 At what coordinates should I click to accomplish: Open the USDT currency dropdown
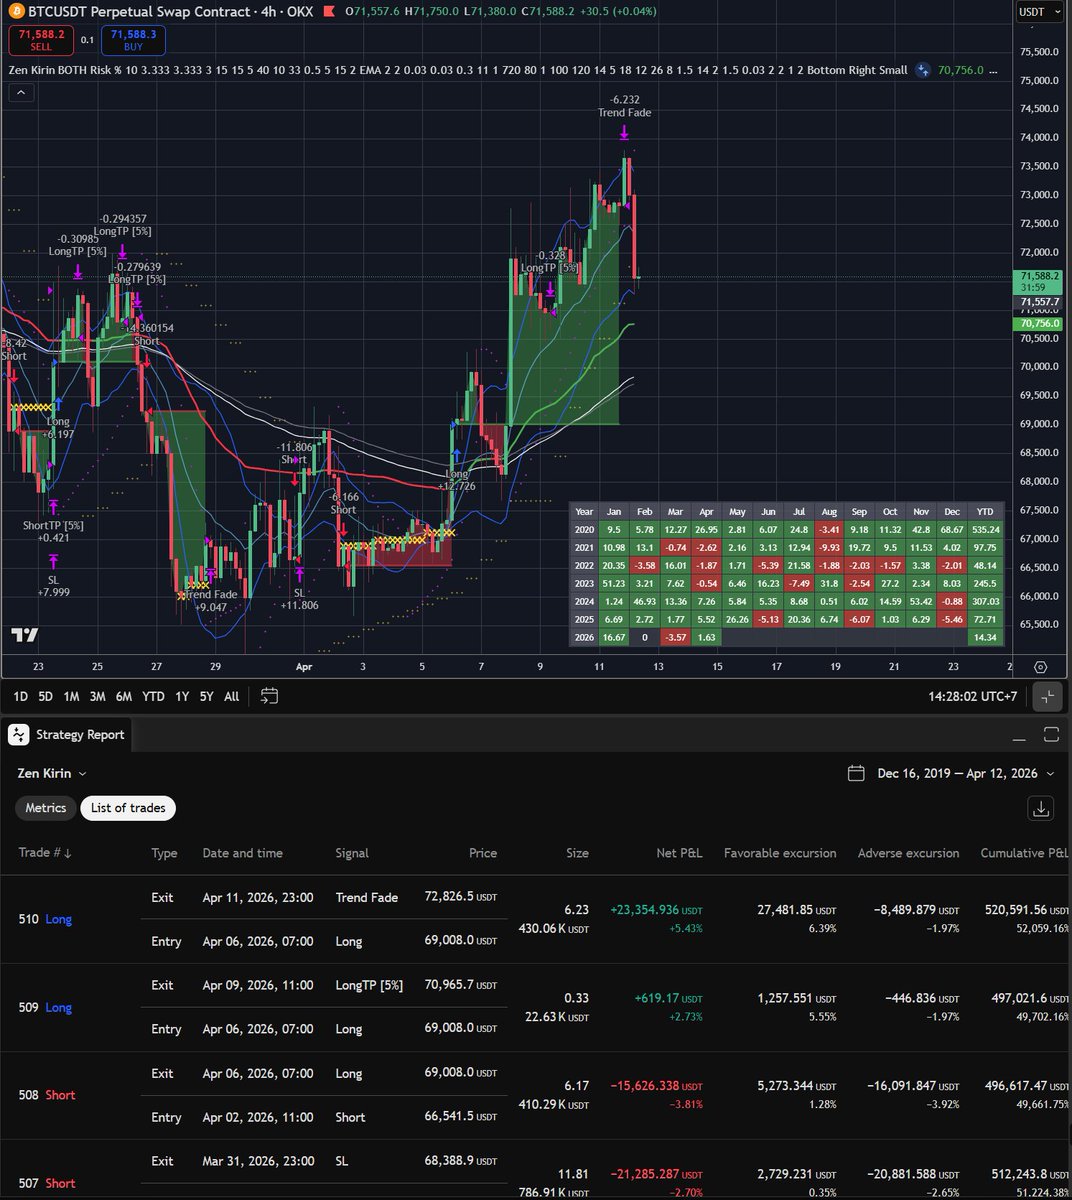pyautogui.click(x=1039, y=12)
